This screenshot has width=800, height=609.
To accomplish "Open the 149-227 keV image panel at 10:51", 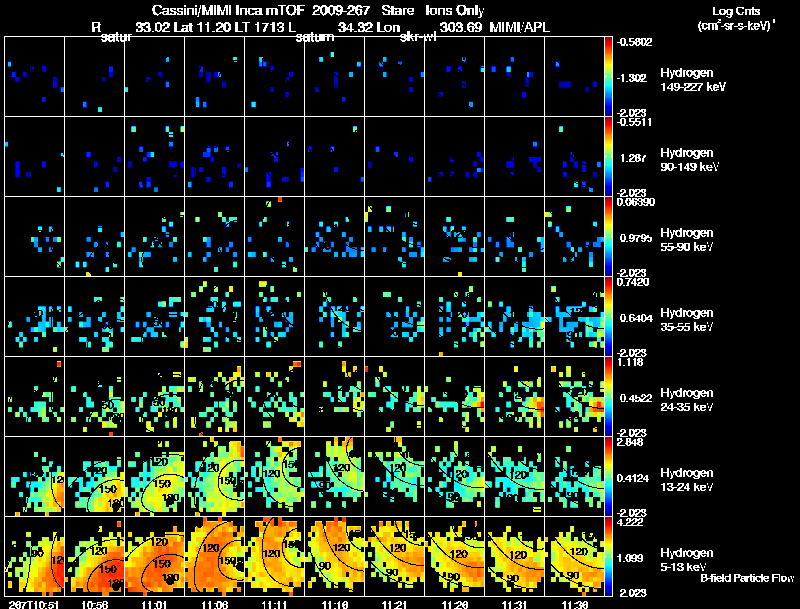I will [34, 77].
